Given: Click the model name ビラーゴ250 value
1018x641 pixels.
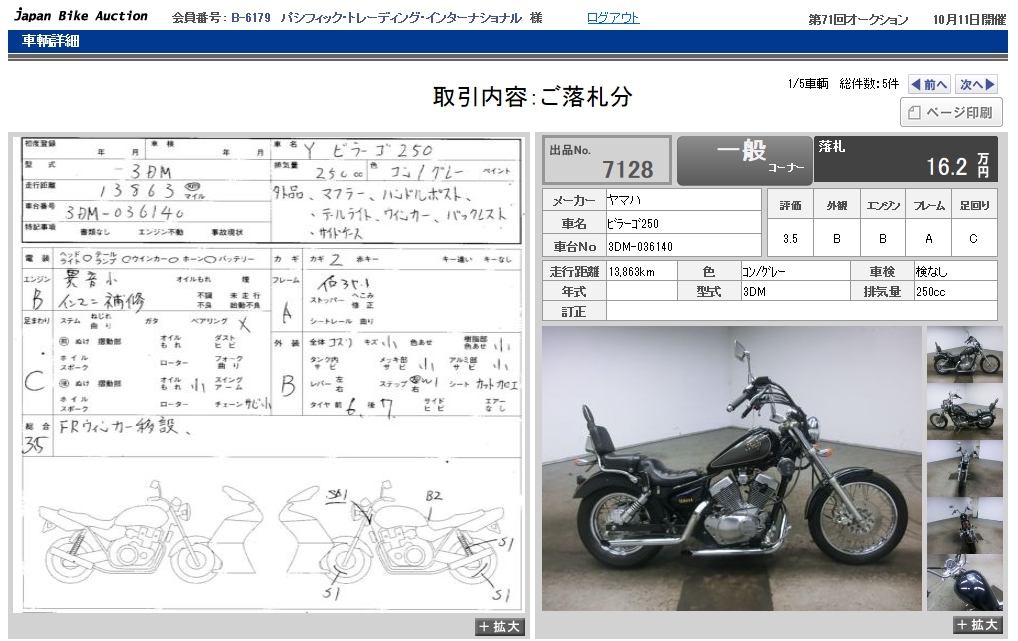Looking at the screenshot, I should 633,223.
